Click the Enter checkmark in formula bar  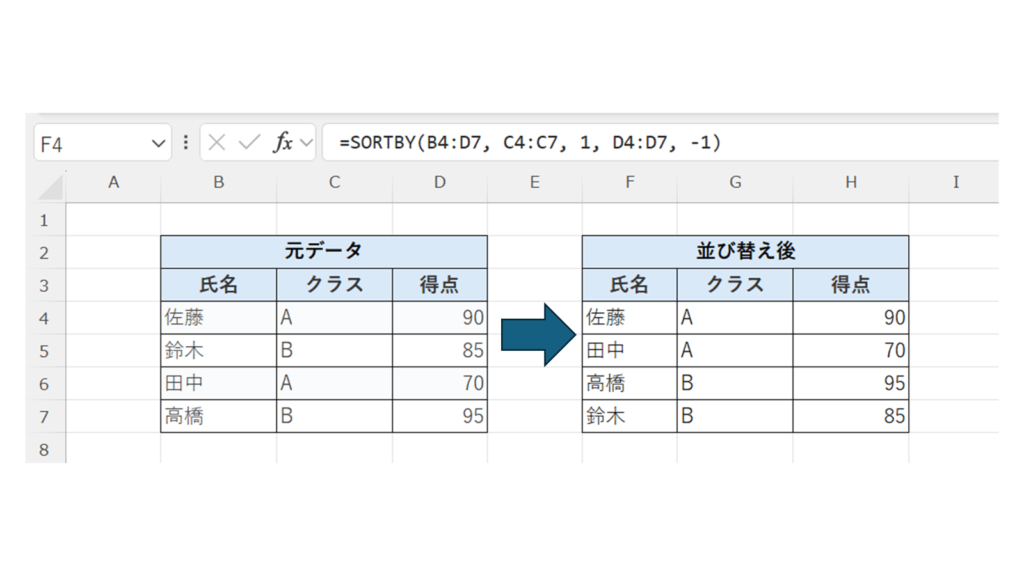coord(249,143)
